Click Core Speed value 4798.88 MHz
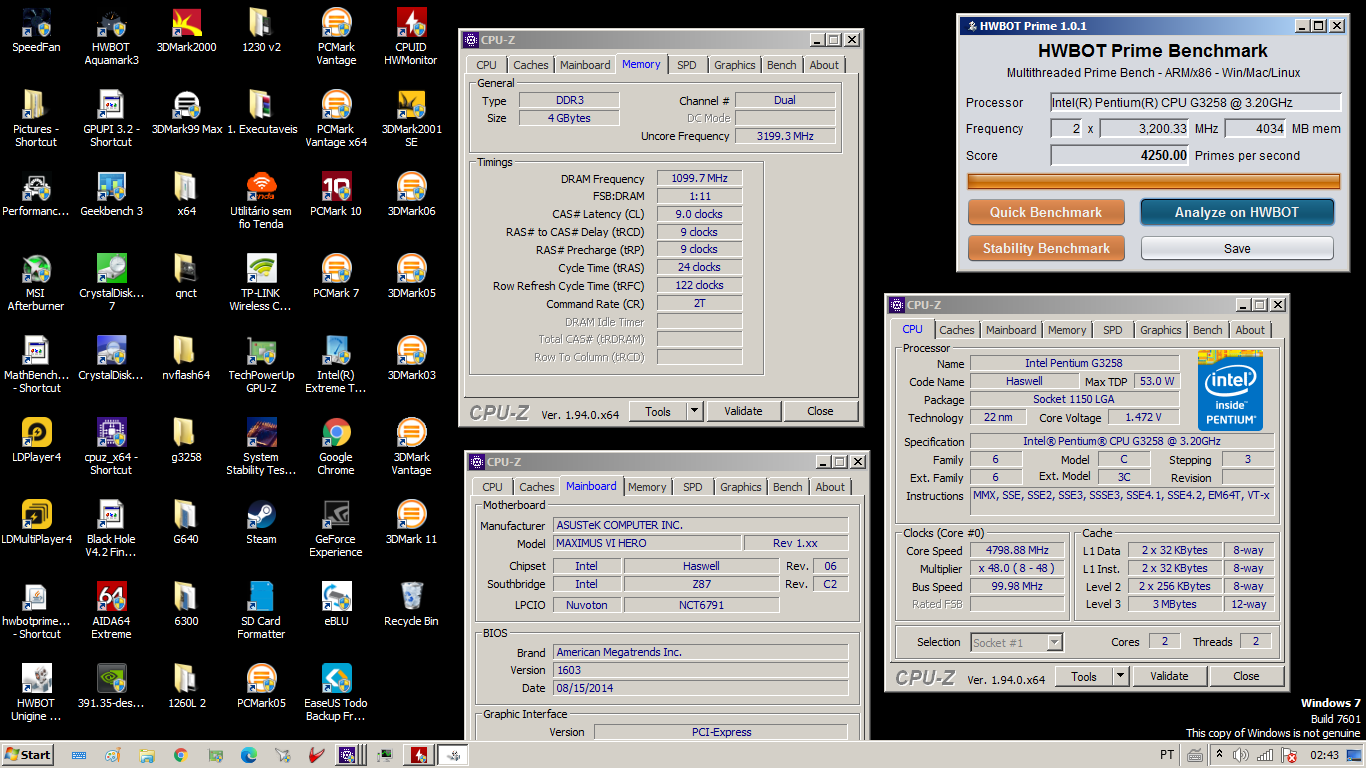Image resolution: width=1366 pixels, height=768 pixels. tap(1017, 550)
